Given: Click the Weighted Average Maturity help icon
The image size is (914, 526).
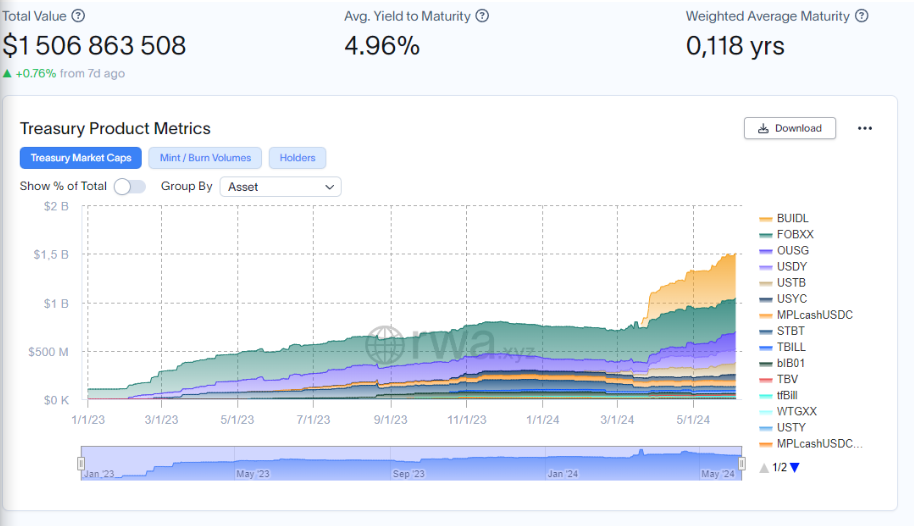Looking at the screenshot, I should pos(862,16).
